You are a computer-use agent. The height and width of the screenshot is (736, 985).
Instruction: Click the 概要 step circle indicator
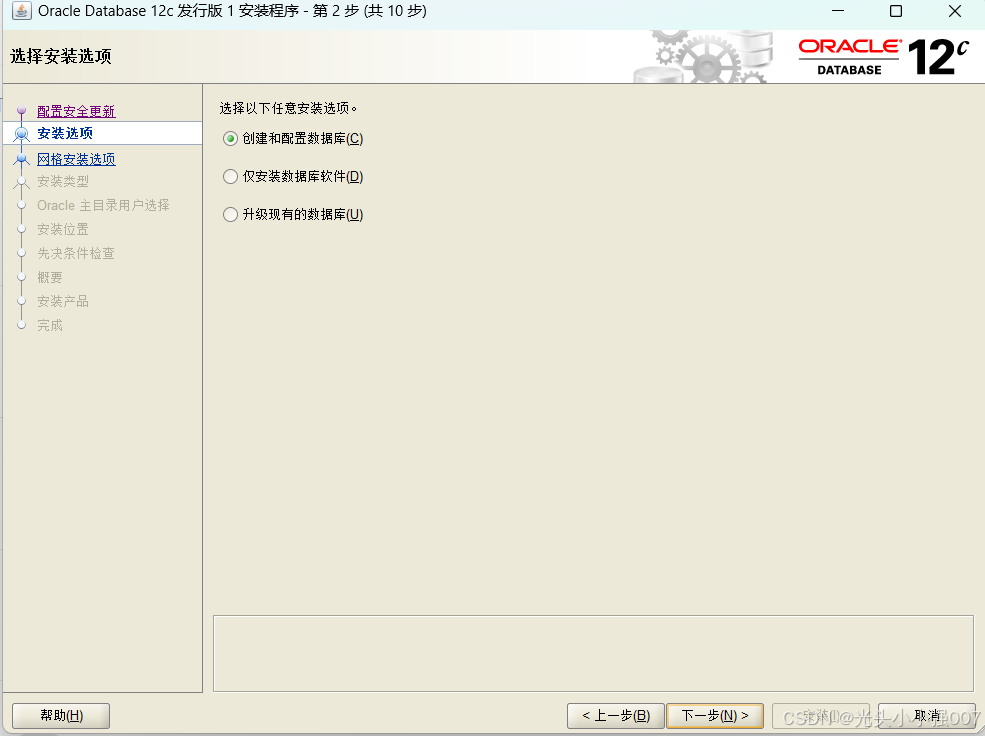(x=21, y=277)
